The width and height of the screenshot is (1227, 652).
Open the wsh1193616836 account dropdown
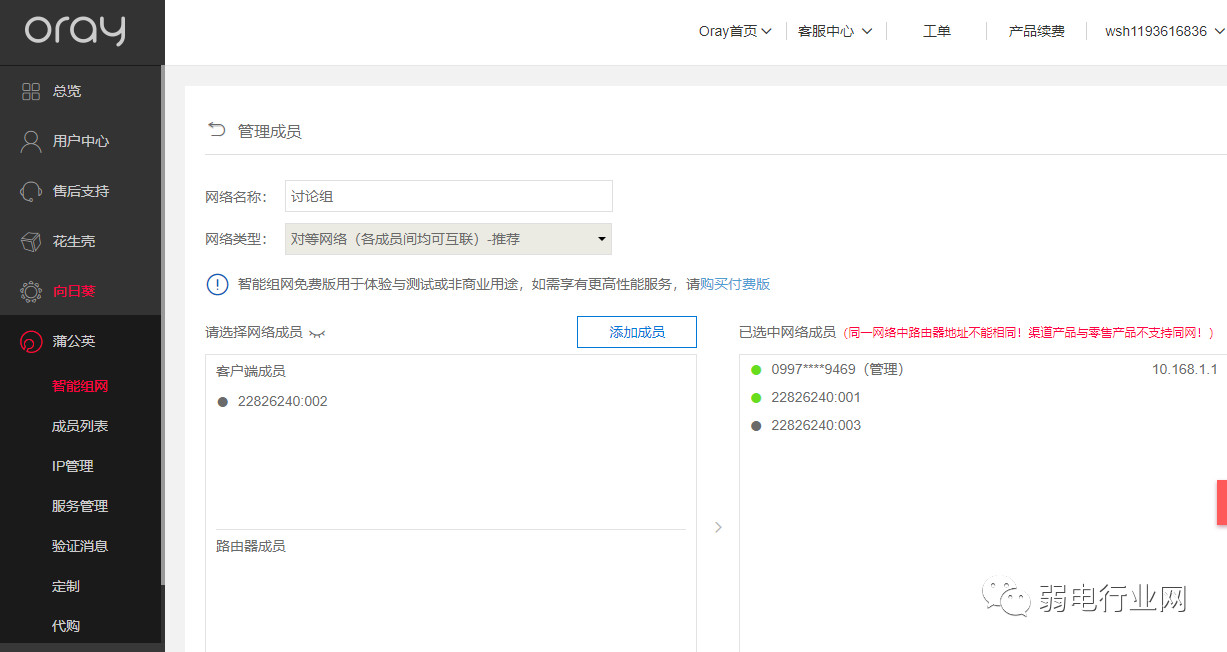pyautogui.click(x=1160, y=31)
